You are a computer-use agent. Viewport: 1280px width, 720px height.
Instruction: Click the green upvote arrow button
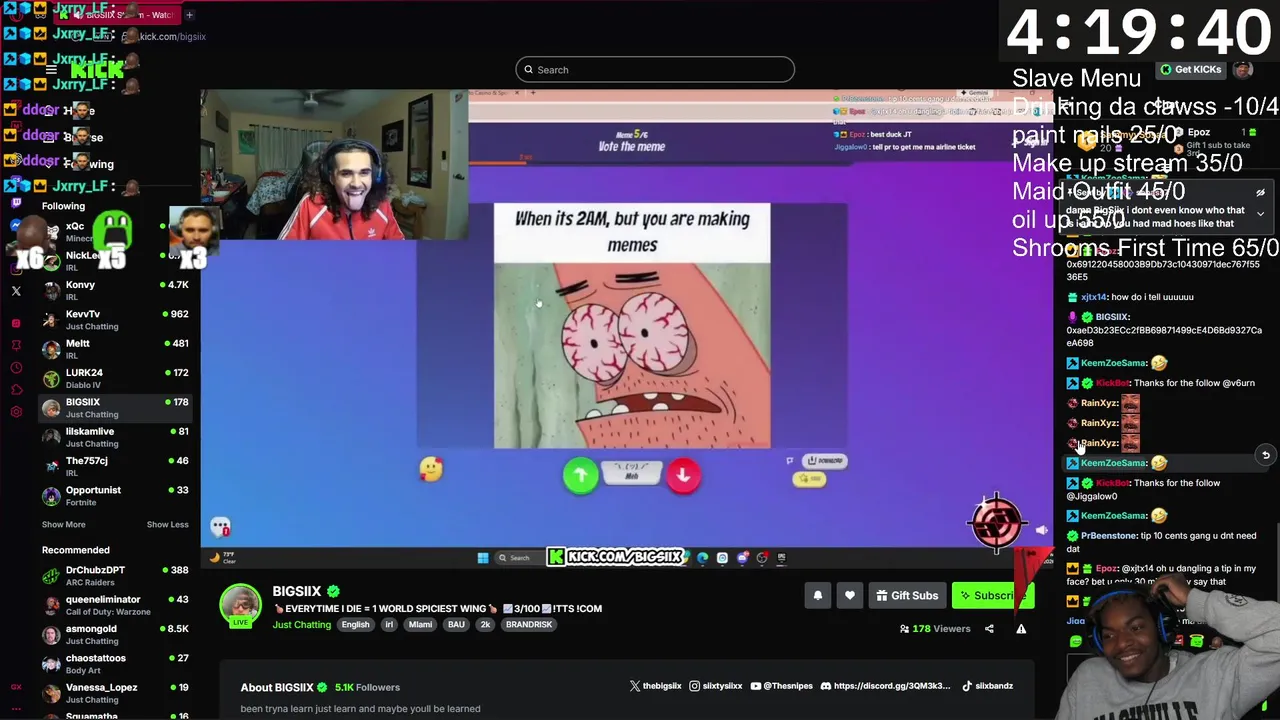[580, 475]
